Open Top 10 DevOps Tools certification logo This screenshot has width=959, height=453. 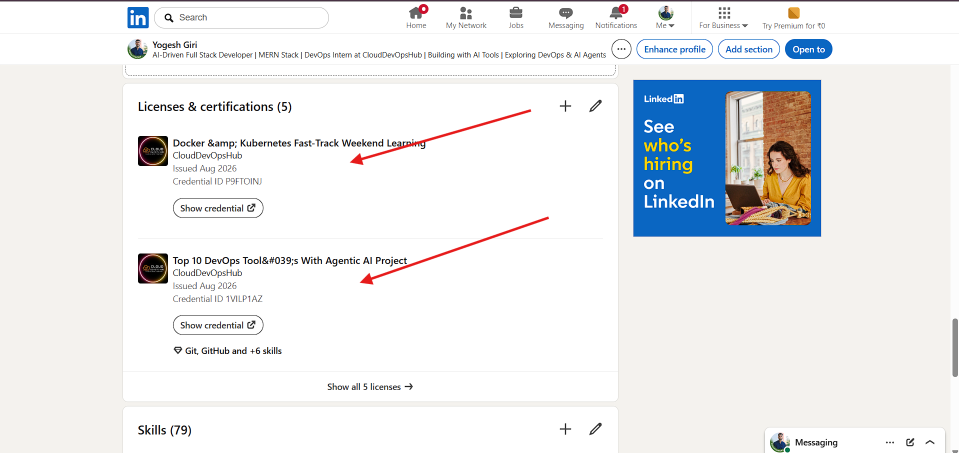click(153, 268)
